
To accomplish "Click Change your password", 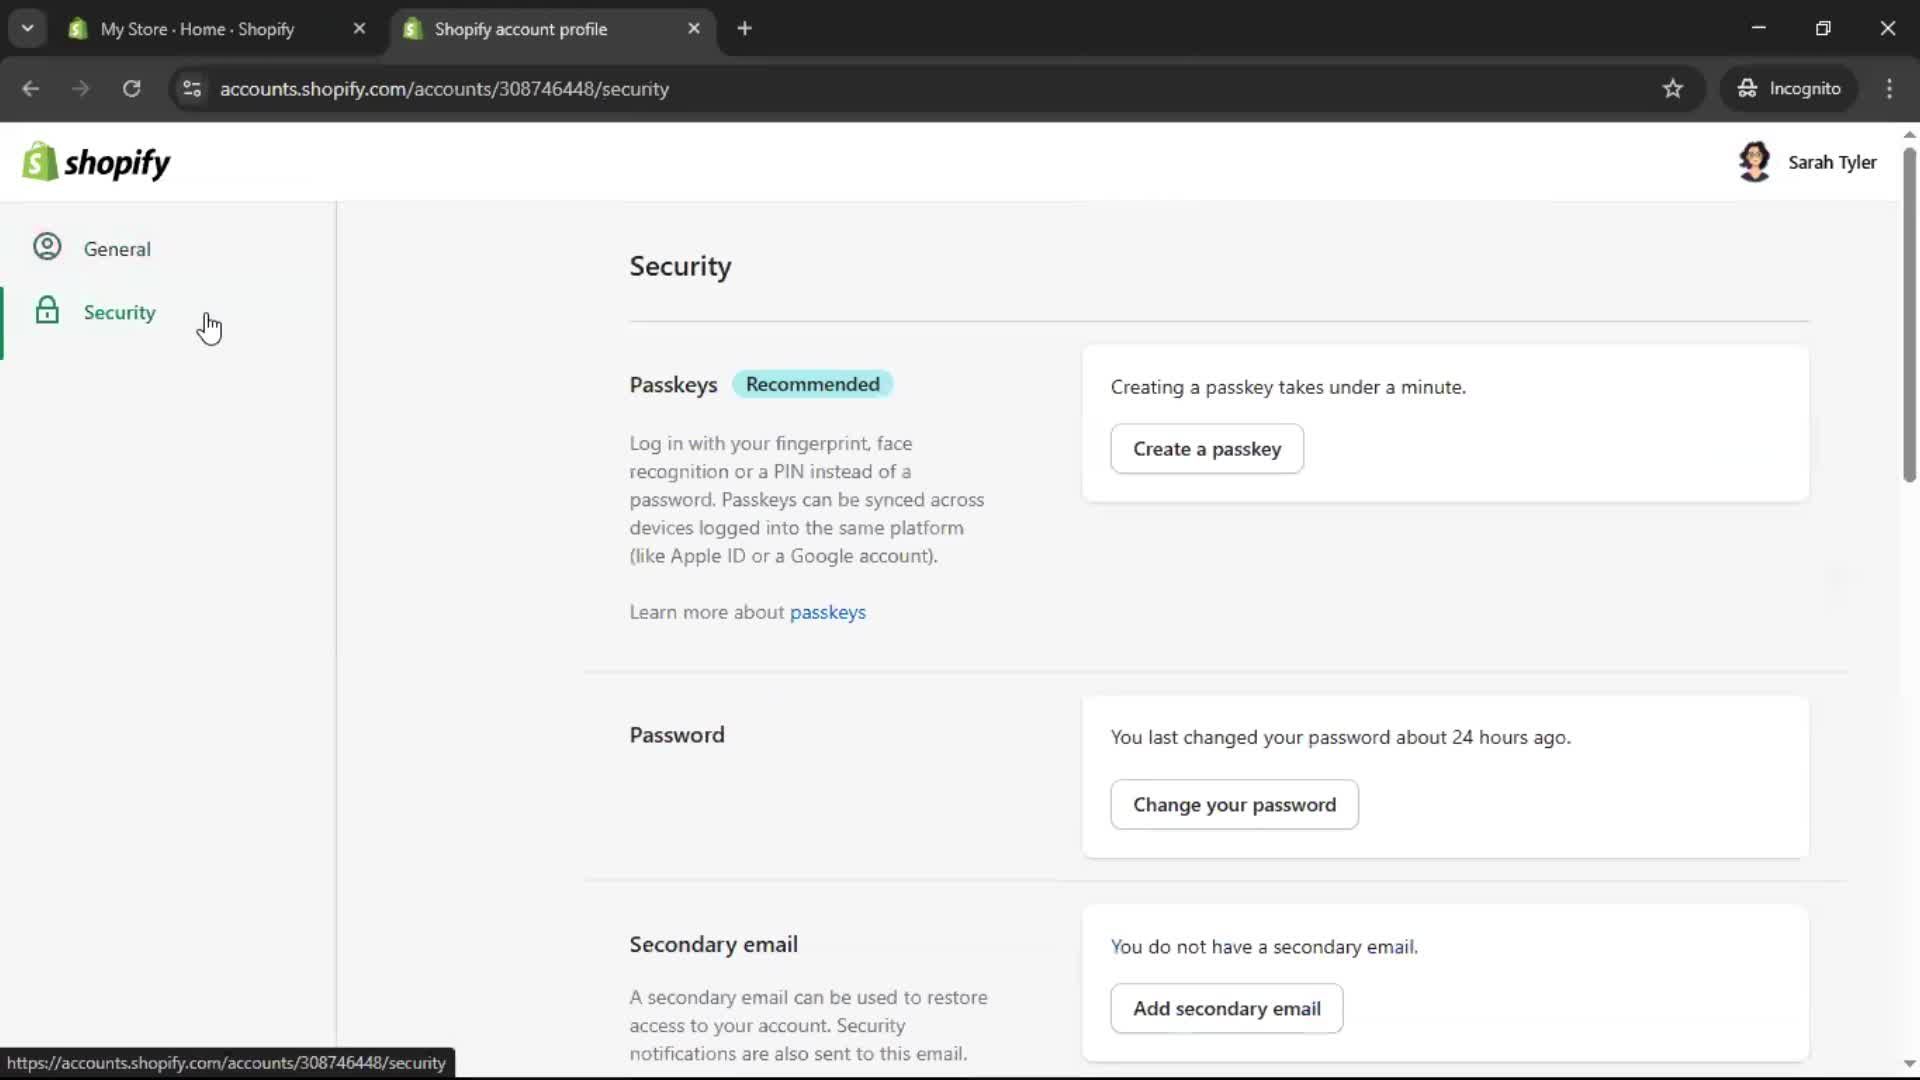I will coord(1234,804).
